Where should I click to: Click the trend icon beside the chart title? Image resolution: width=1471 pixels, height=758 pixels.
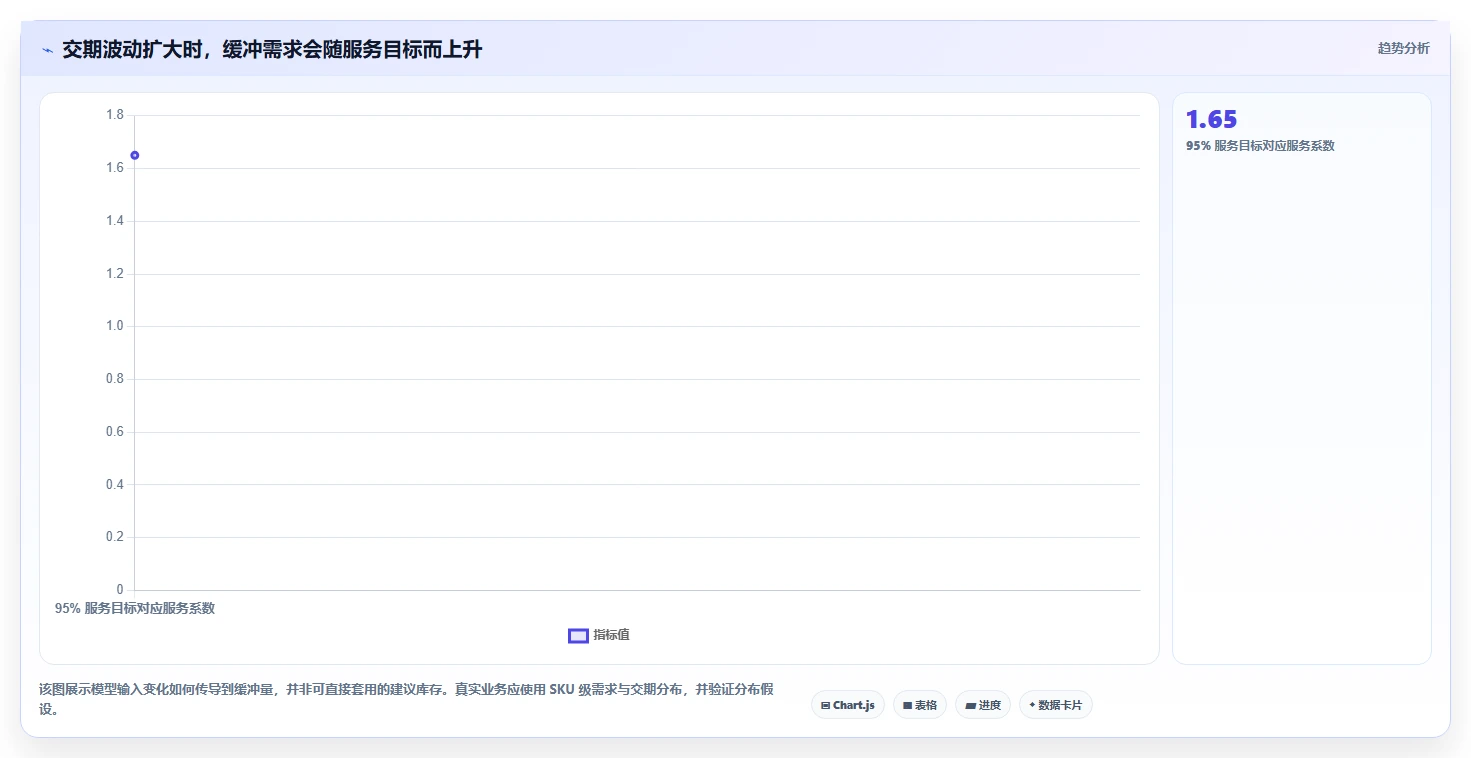coord(47,50)
